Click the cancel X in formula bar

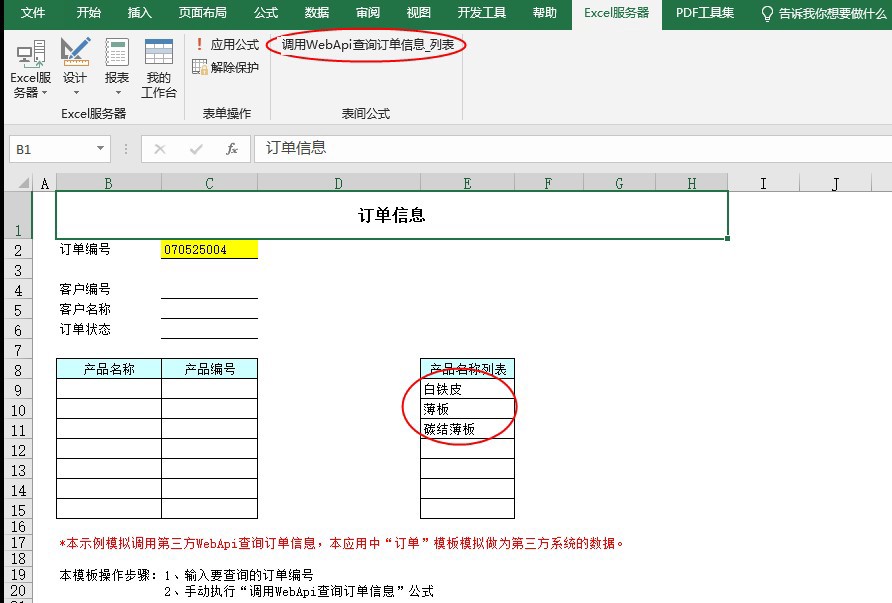tap(160, 149)
